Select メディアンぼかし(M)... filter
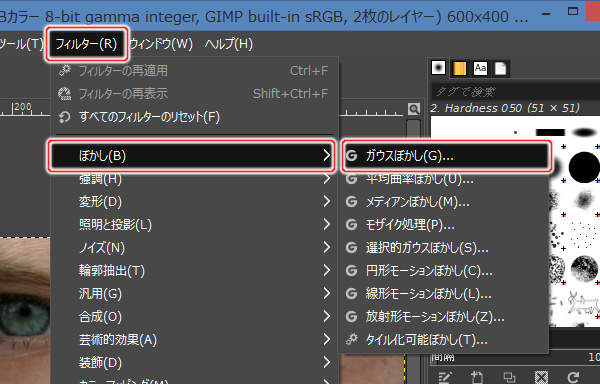600x384 pixels. point(444,202)
